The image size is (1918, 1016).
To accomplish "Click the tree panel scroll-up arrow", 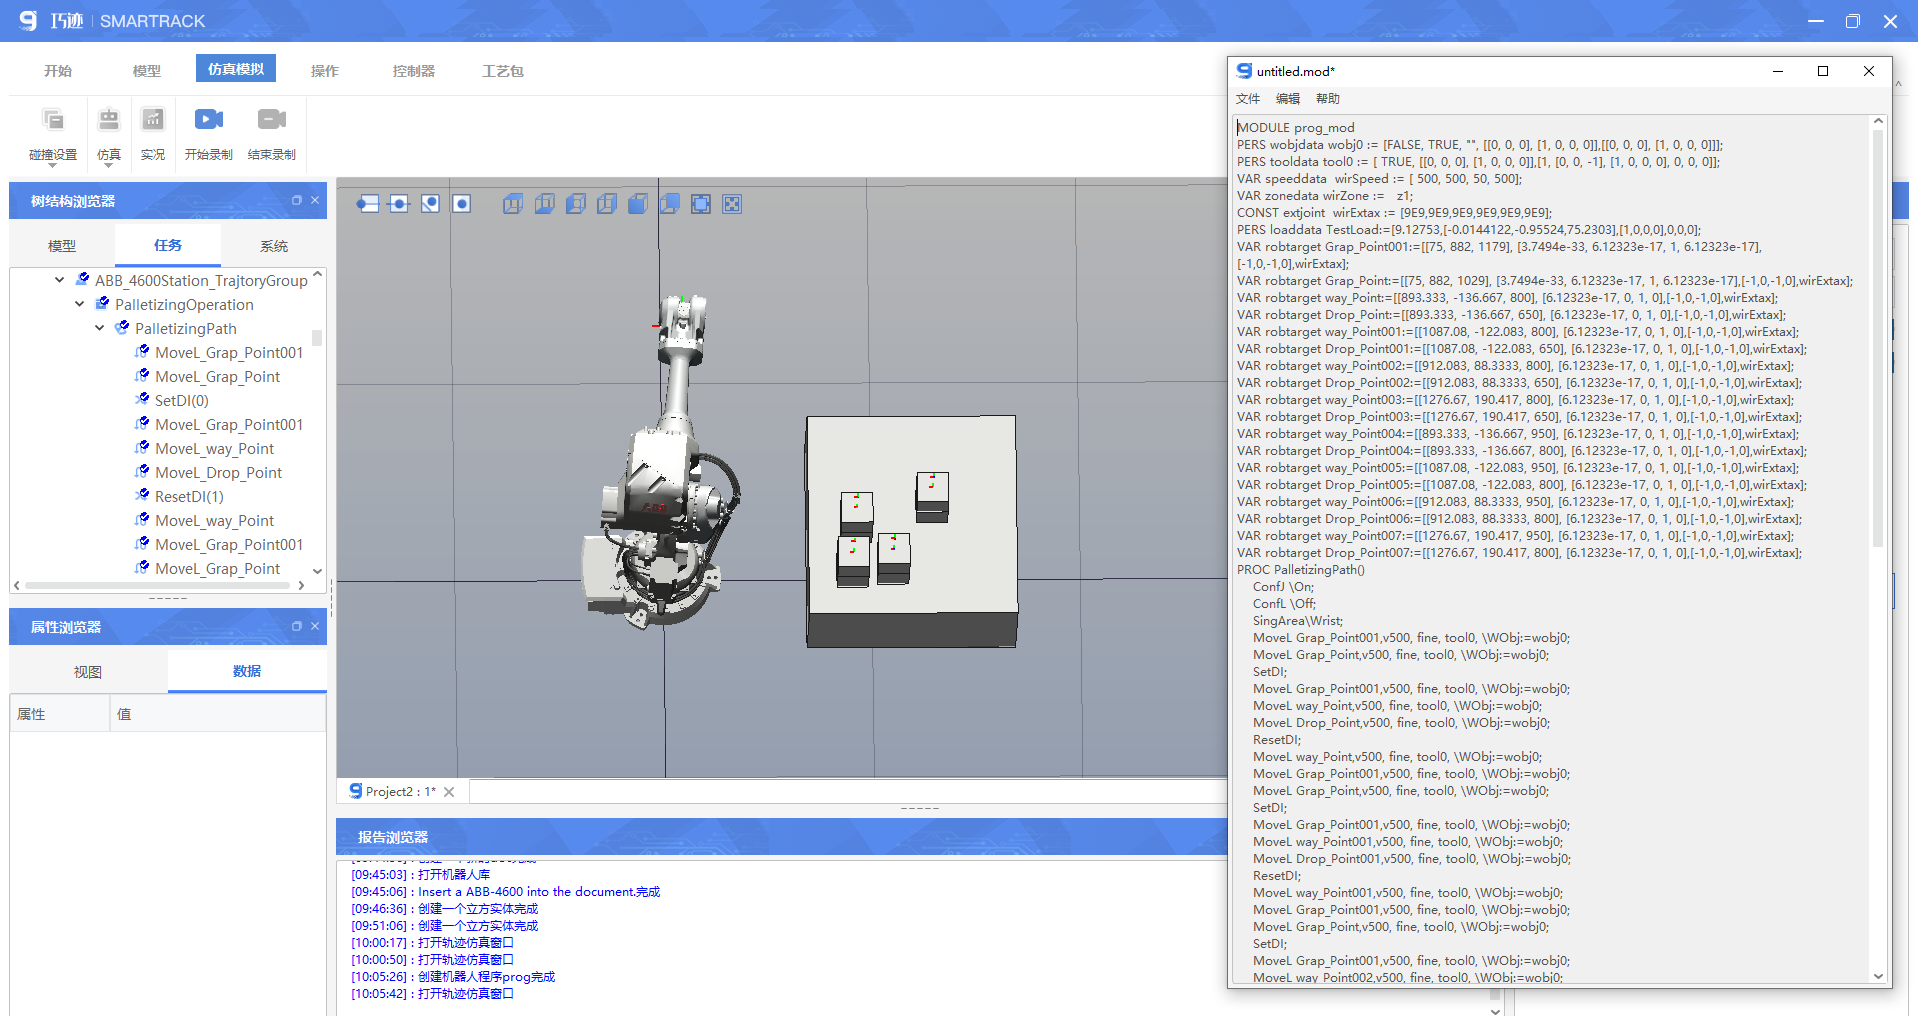I will (318, 274).
